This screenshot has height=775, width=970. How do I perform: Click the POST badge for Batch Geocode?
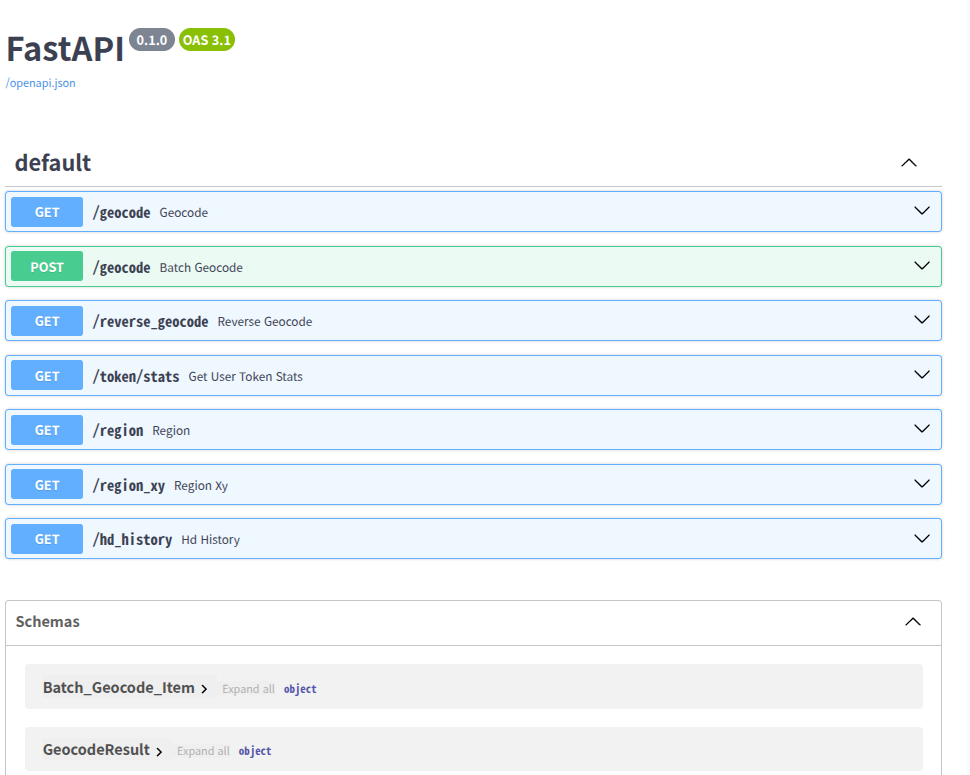(46, 266)
